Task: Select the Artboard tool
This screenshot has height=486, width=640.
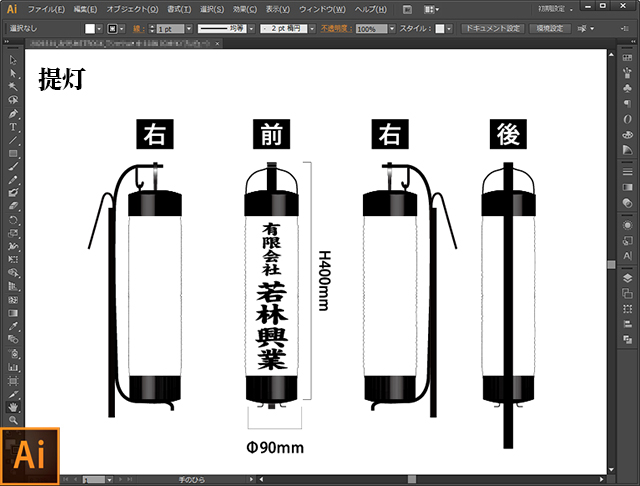Action: (x=13, y=381)
